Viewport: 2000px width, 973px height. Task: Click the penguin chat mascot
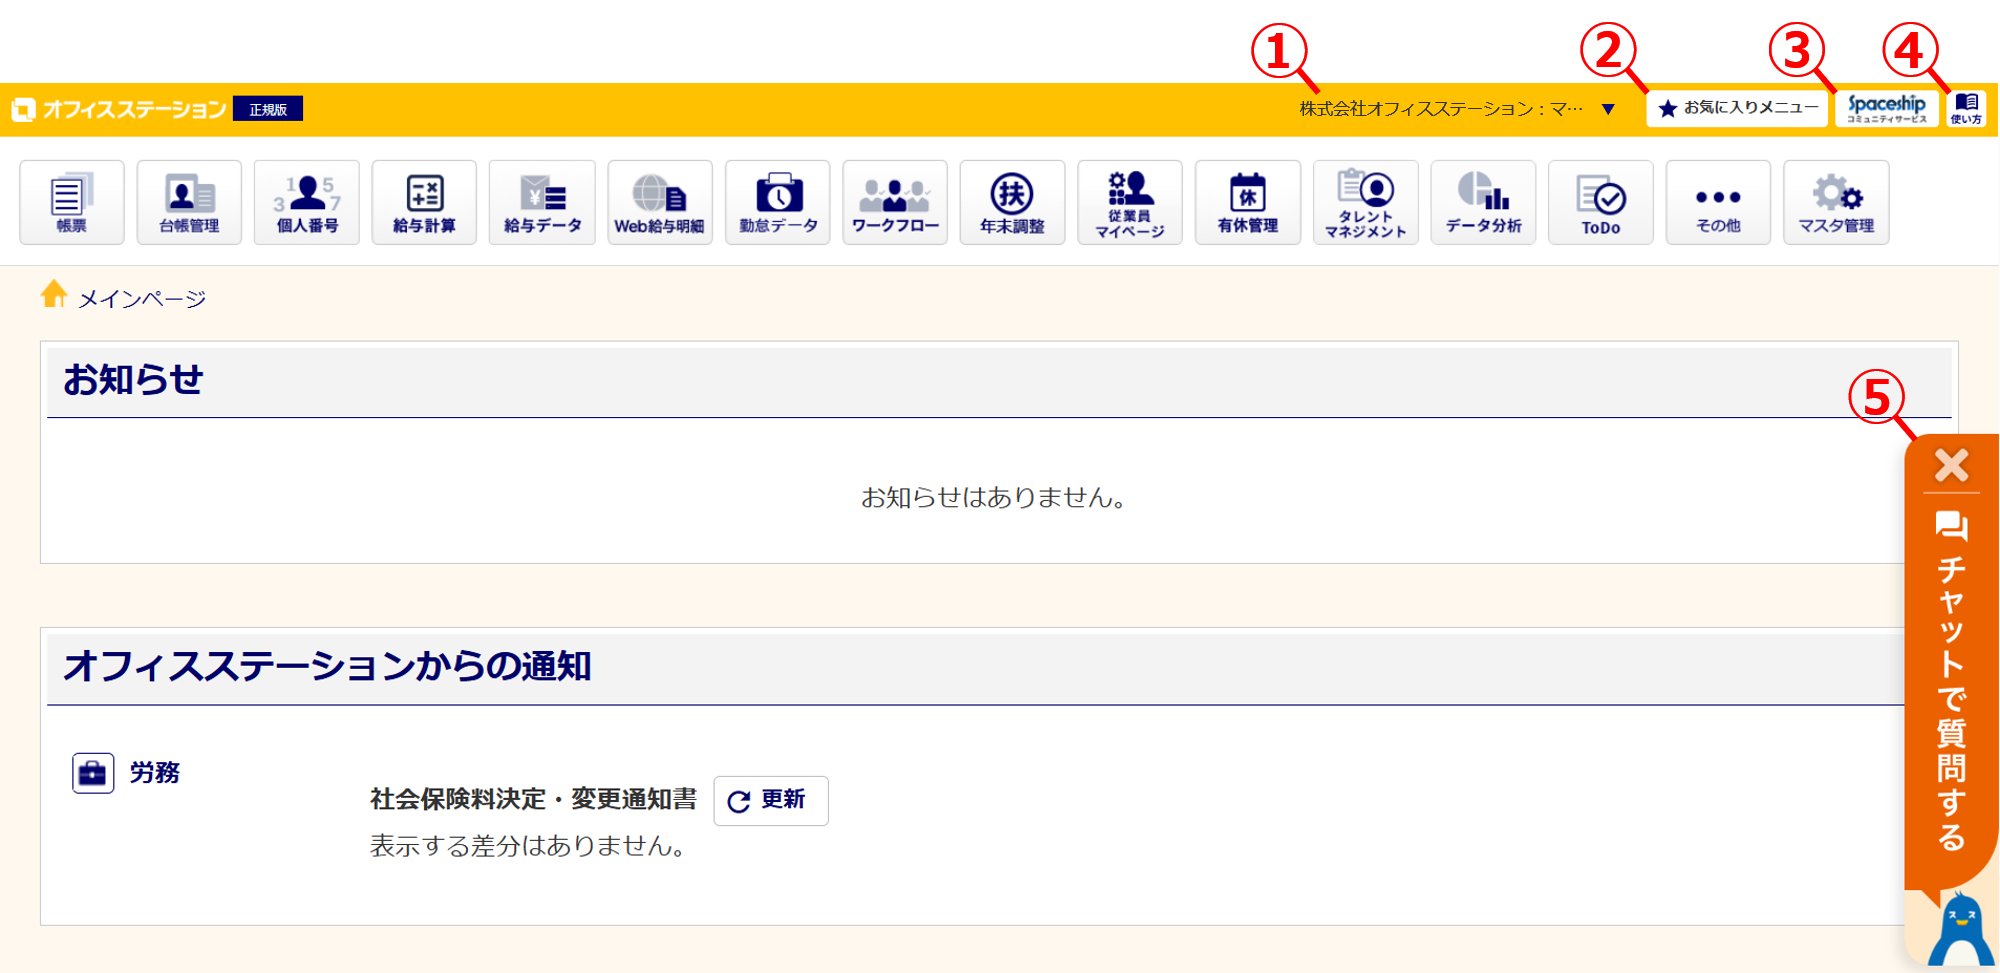[1960, 930]
